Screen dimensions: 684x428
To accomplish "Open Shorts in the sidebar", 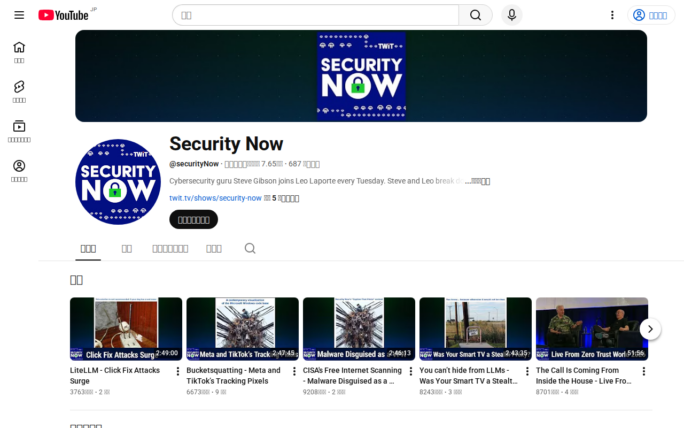I will click(19, 91).
